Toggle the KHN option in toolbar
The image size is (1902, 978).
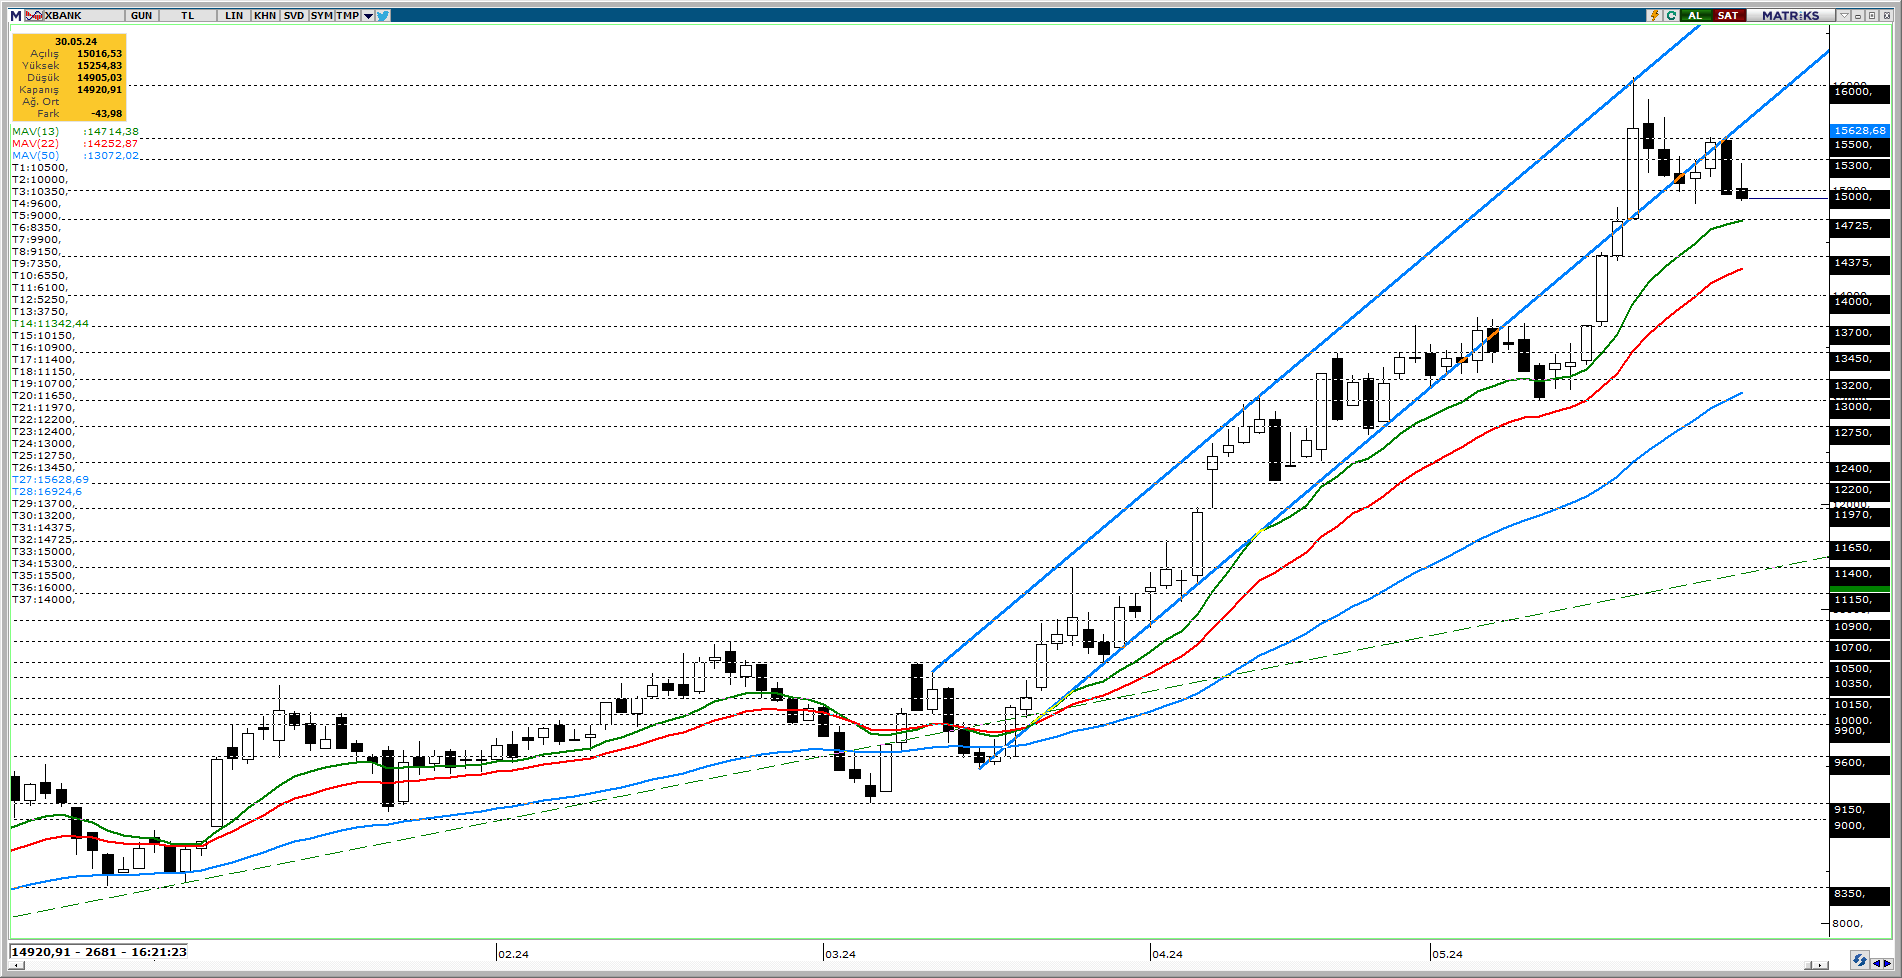(265, 15)
